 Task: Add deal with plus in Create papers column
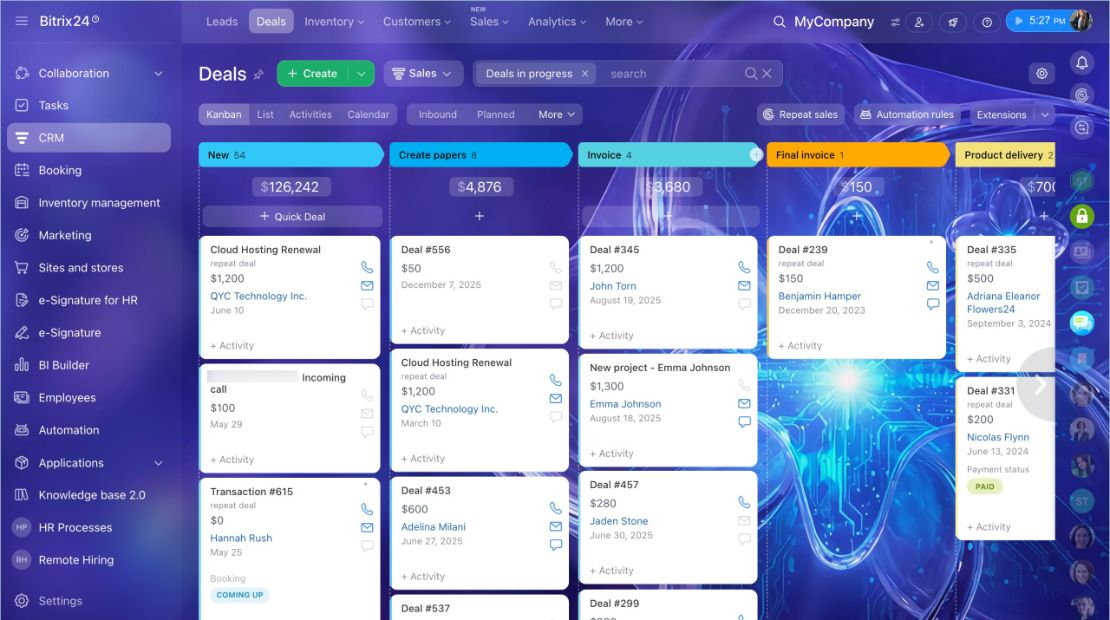coord(479,216)
